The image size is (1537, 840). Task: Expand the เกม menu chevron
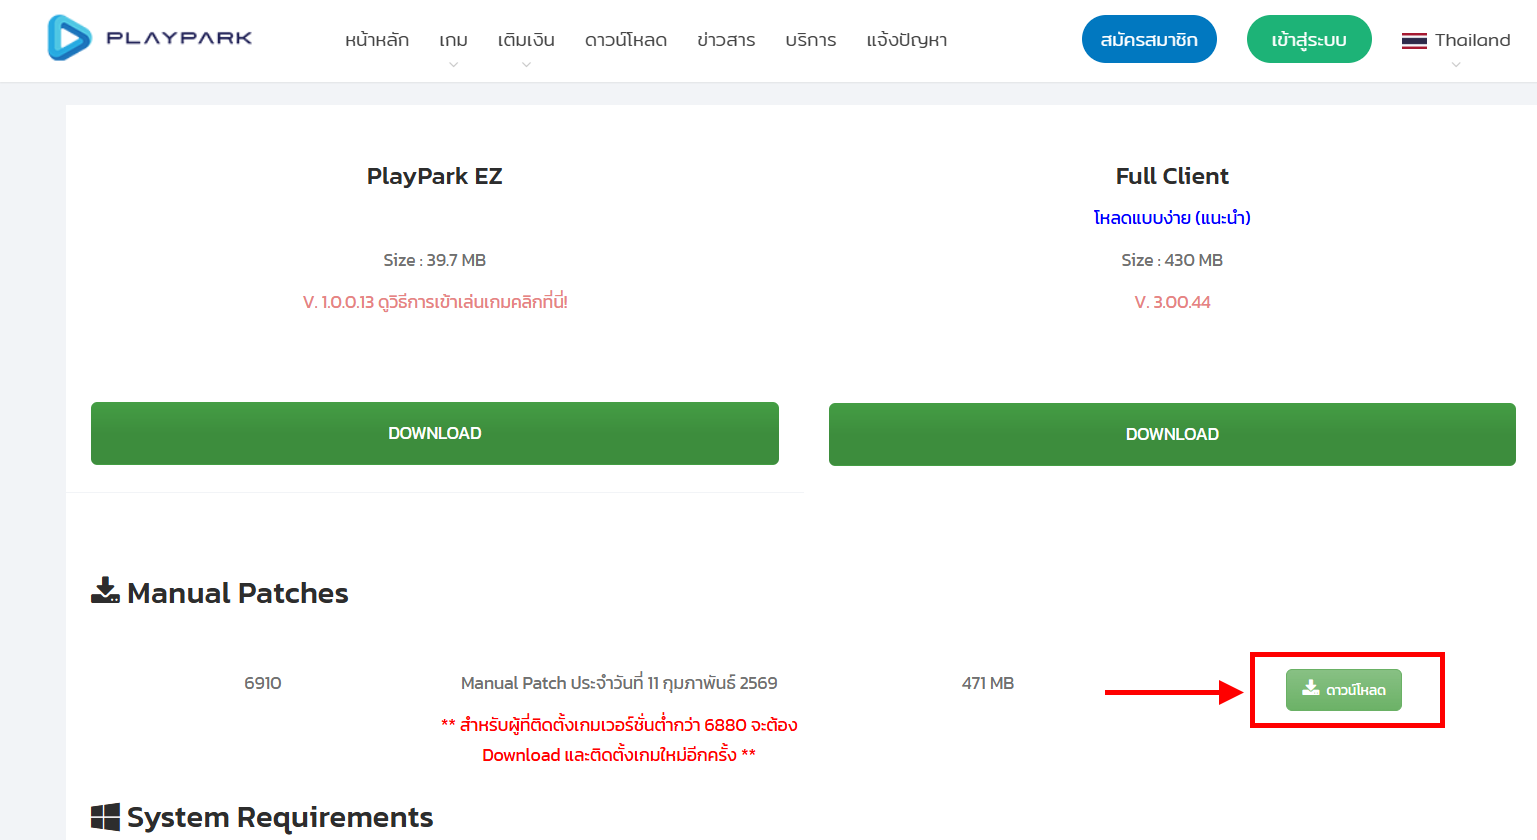(x=453, y=65)
